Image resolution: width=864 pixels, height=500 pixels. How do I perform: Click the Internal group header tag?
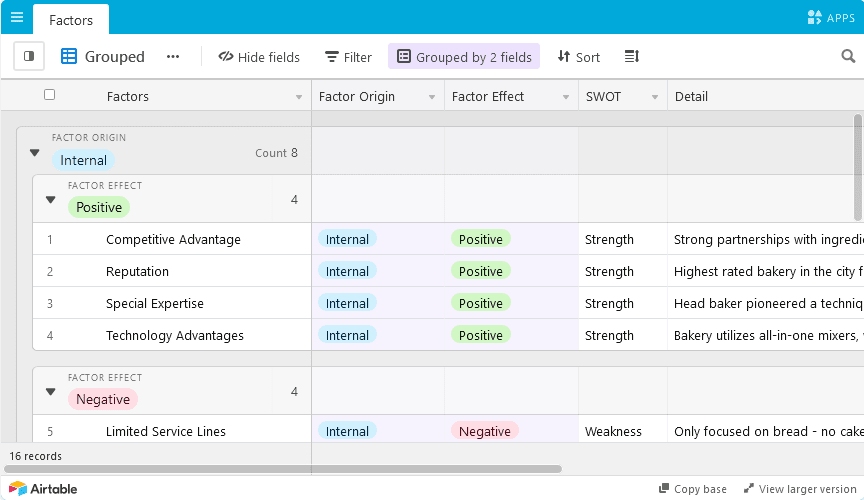(x=83, y=160)
